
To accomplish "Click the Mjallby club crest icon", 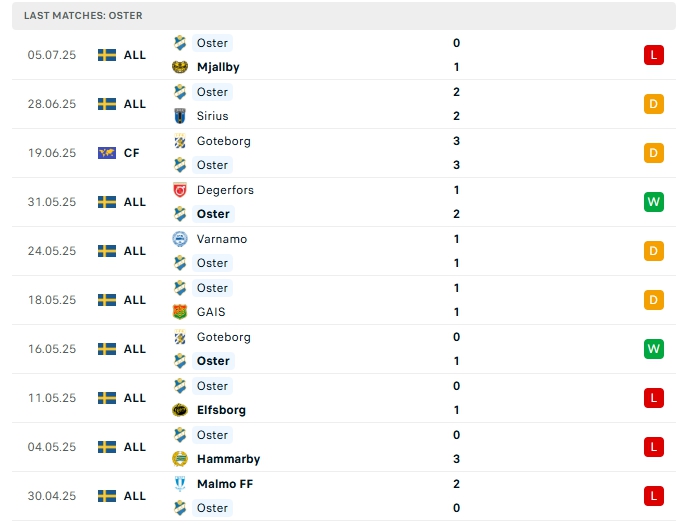I will (x=180, y=67).
